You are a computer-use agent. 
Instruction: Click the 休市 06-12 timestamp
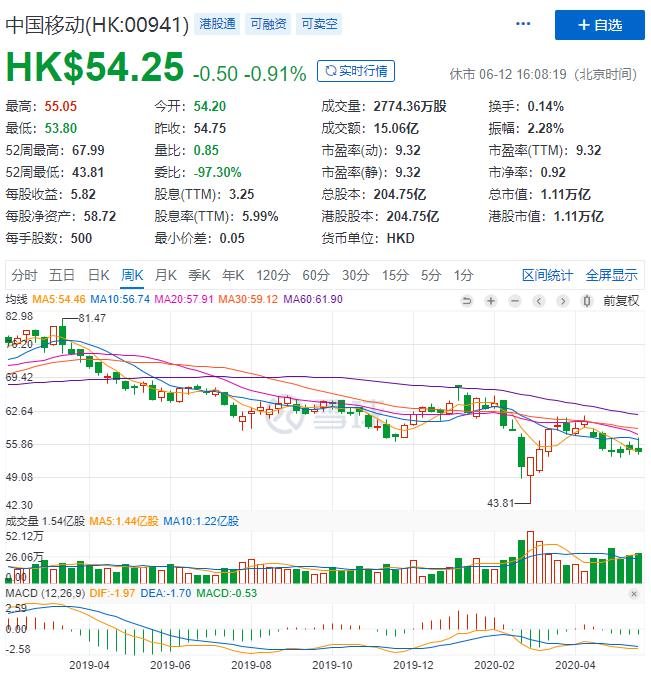point(543,74)
